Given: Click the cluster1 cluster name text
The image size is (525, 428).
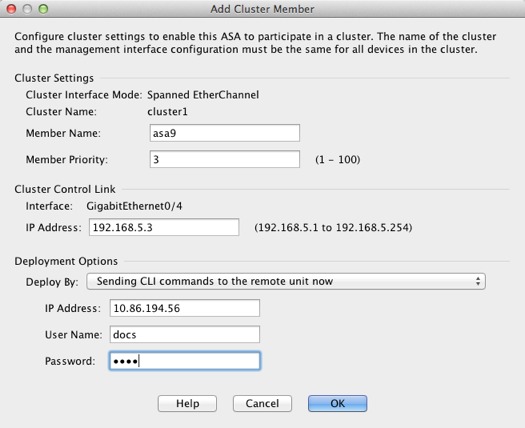Looking at the screenshot, I should (x=167, y=112).
